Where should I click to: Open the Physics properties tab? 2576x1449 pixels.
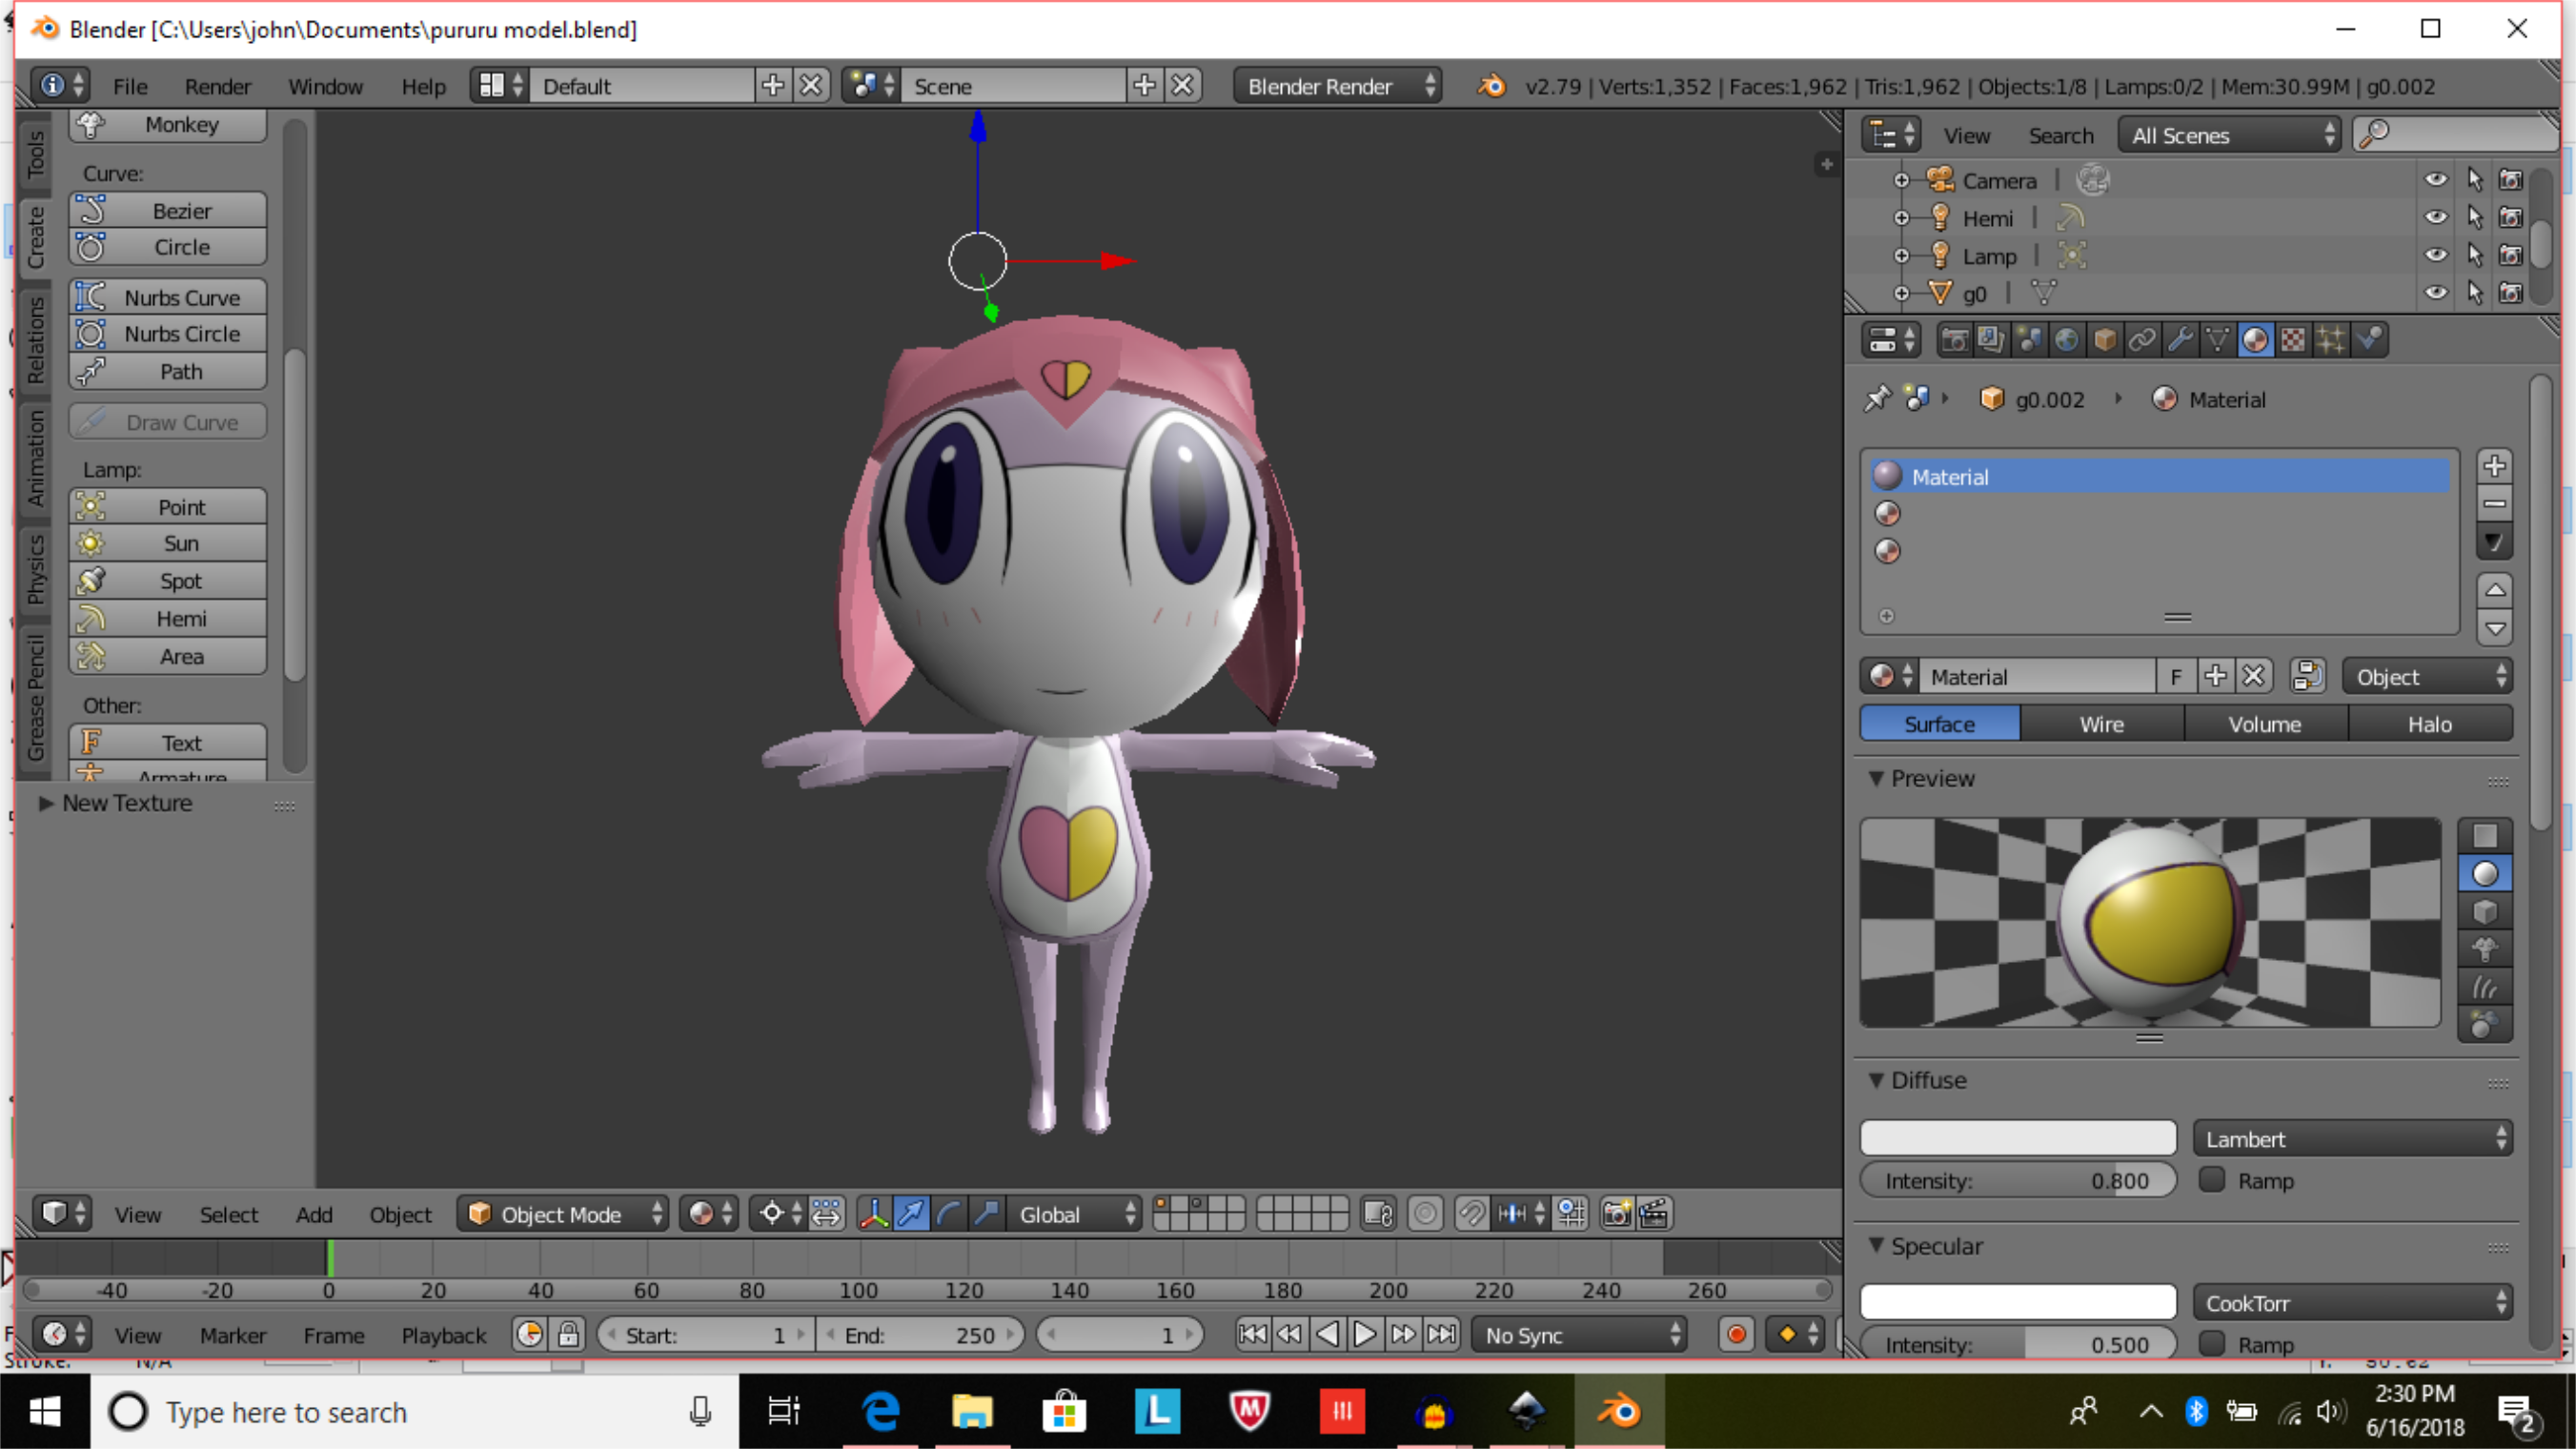click(x=2369, y=340)
